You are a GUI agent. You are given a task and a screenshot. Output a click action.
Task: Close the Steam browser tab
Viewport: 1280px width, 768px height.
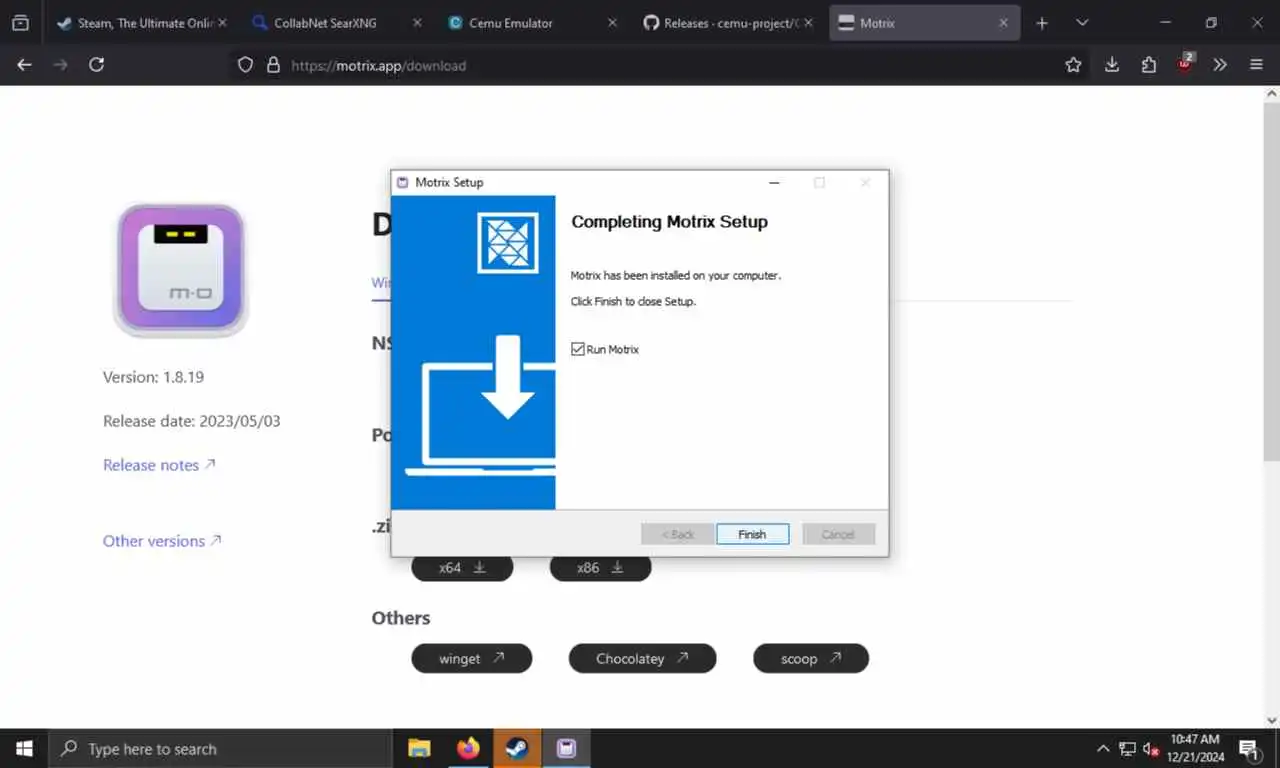tap(222, 23)
